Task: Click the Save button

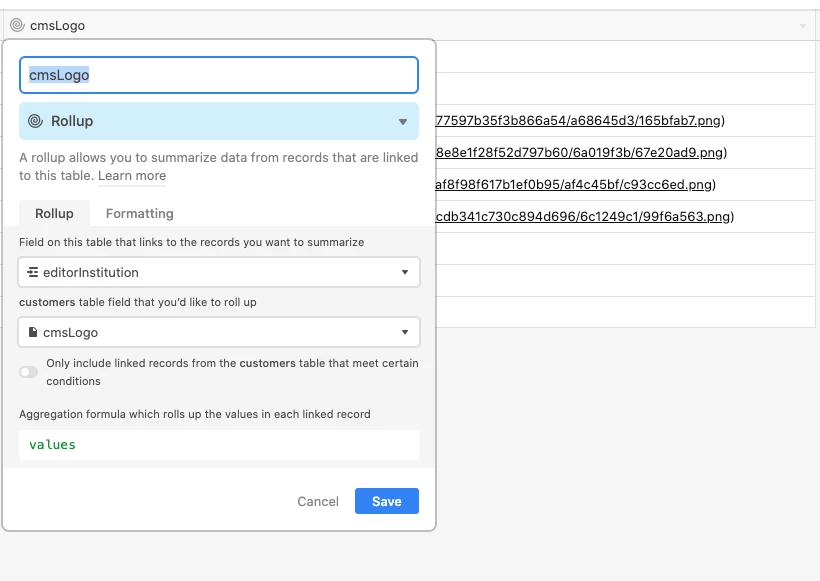Action: [386, 501]
